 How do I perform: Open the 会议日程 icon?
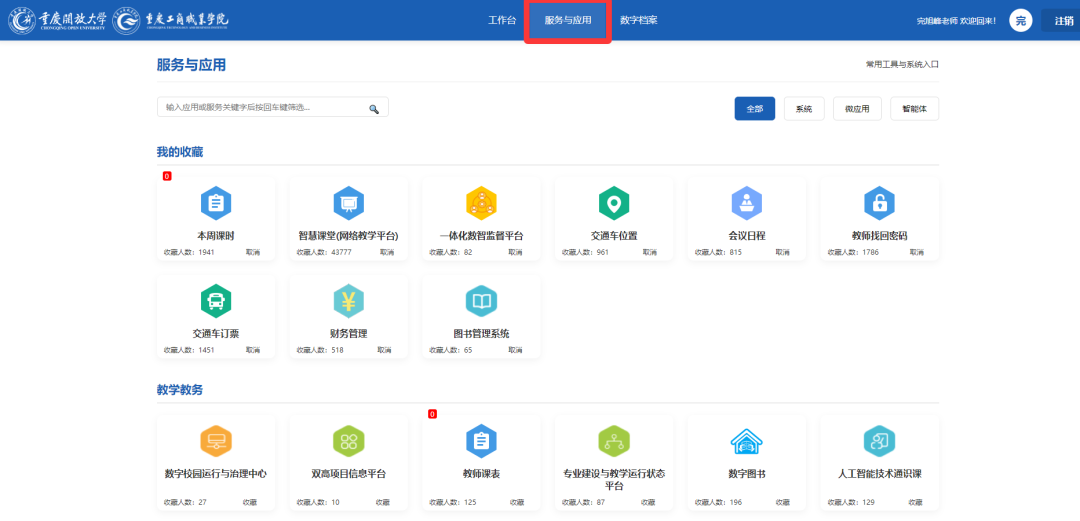(x=746, y=204)
